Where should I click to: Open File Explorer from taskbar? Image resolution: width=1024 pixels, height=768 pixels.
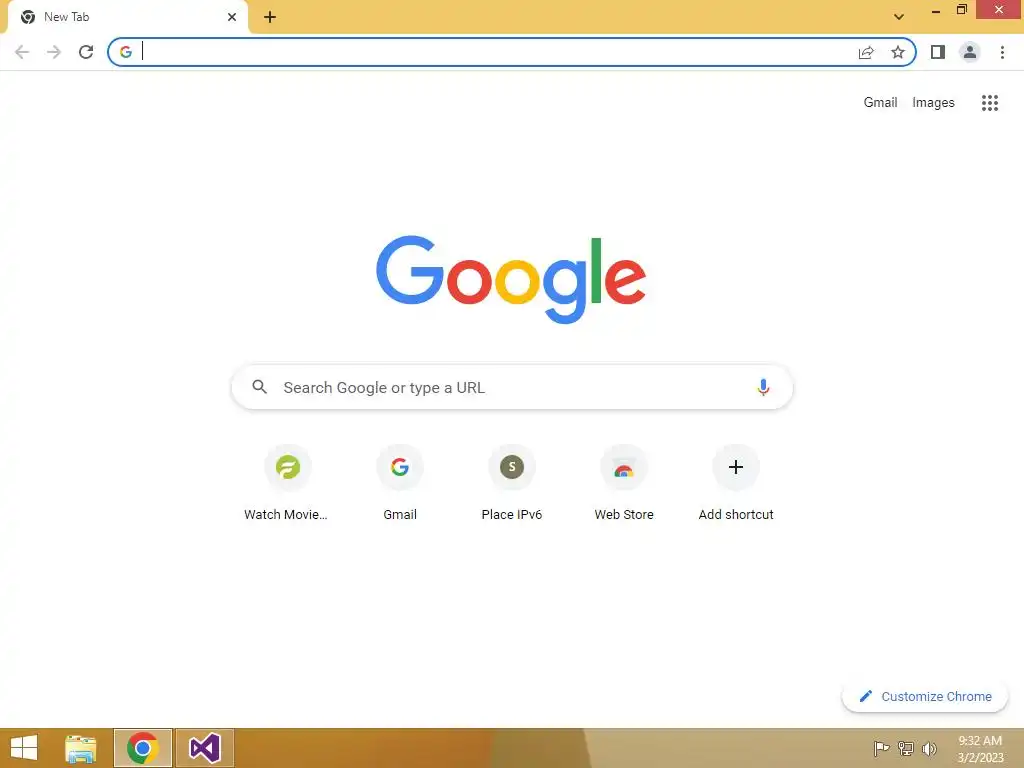[x=81, y=748]
